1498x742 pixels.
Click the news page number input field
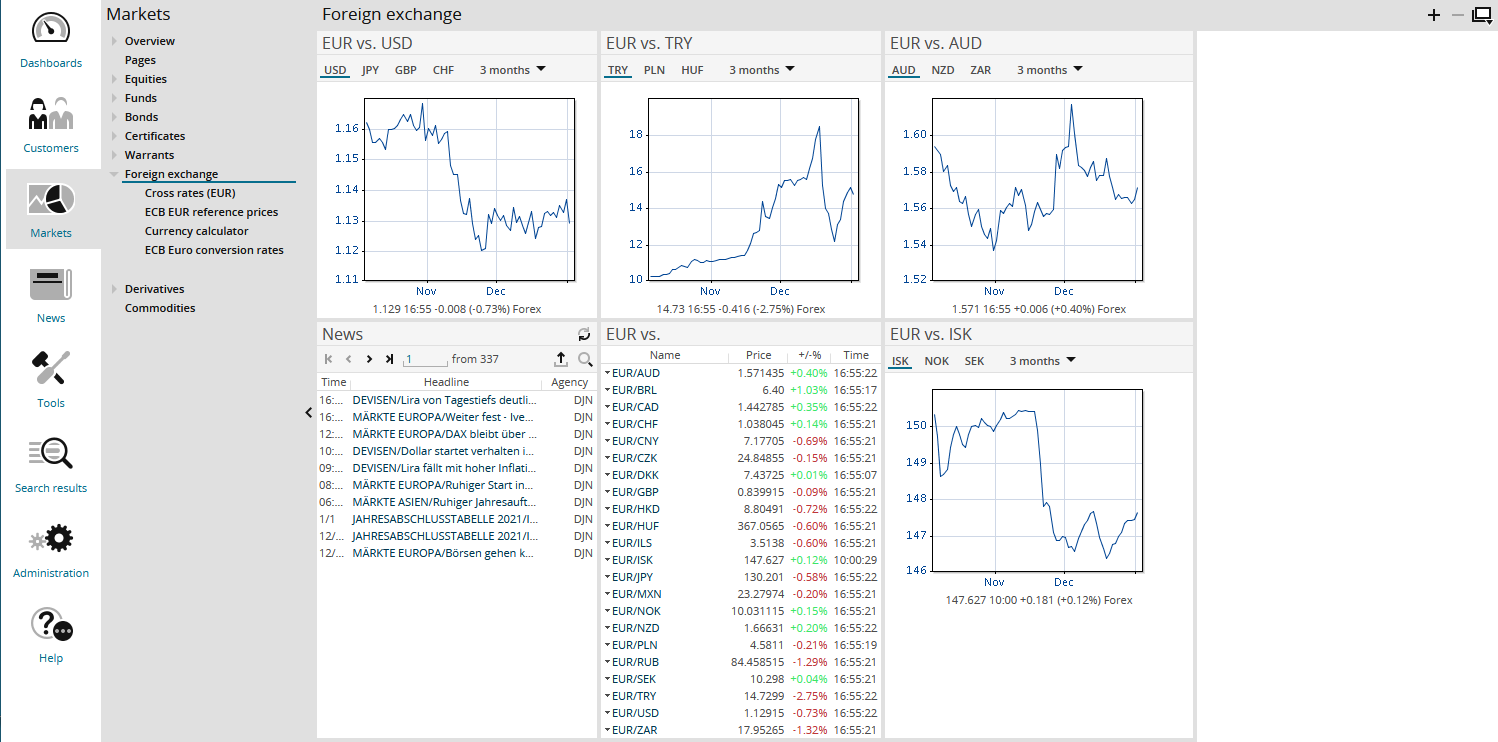(x=425, y=359)
